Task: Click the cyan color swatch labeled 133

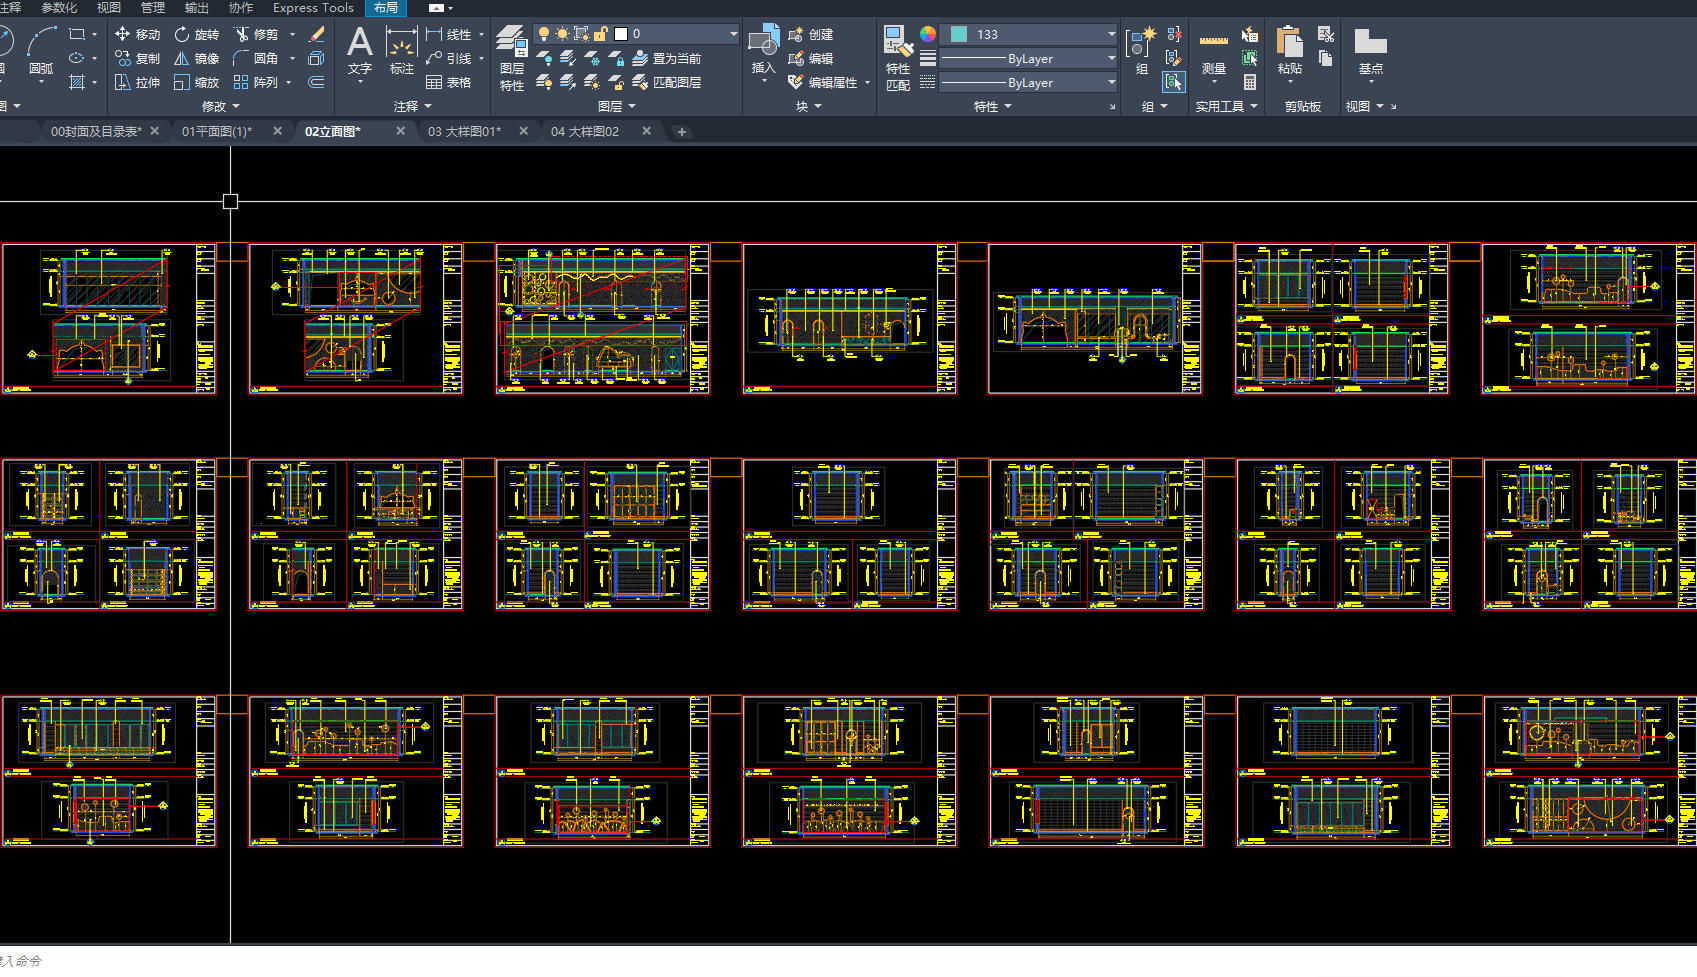Action: click(x=958, y=34)
